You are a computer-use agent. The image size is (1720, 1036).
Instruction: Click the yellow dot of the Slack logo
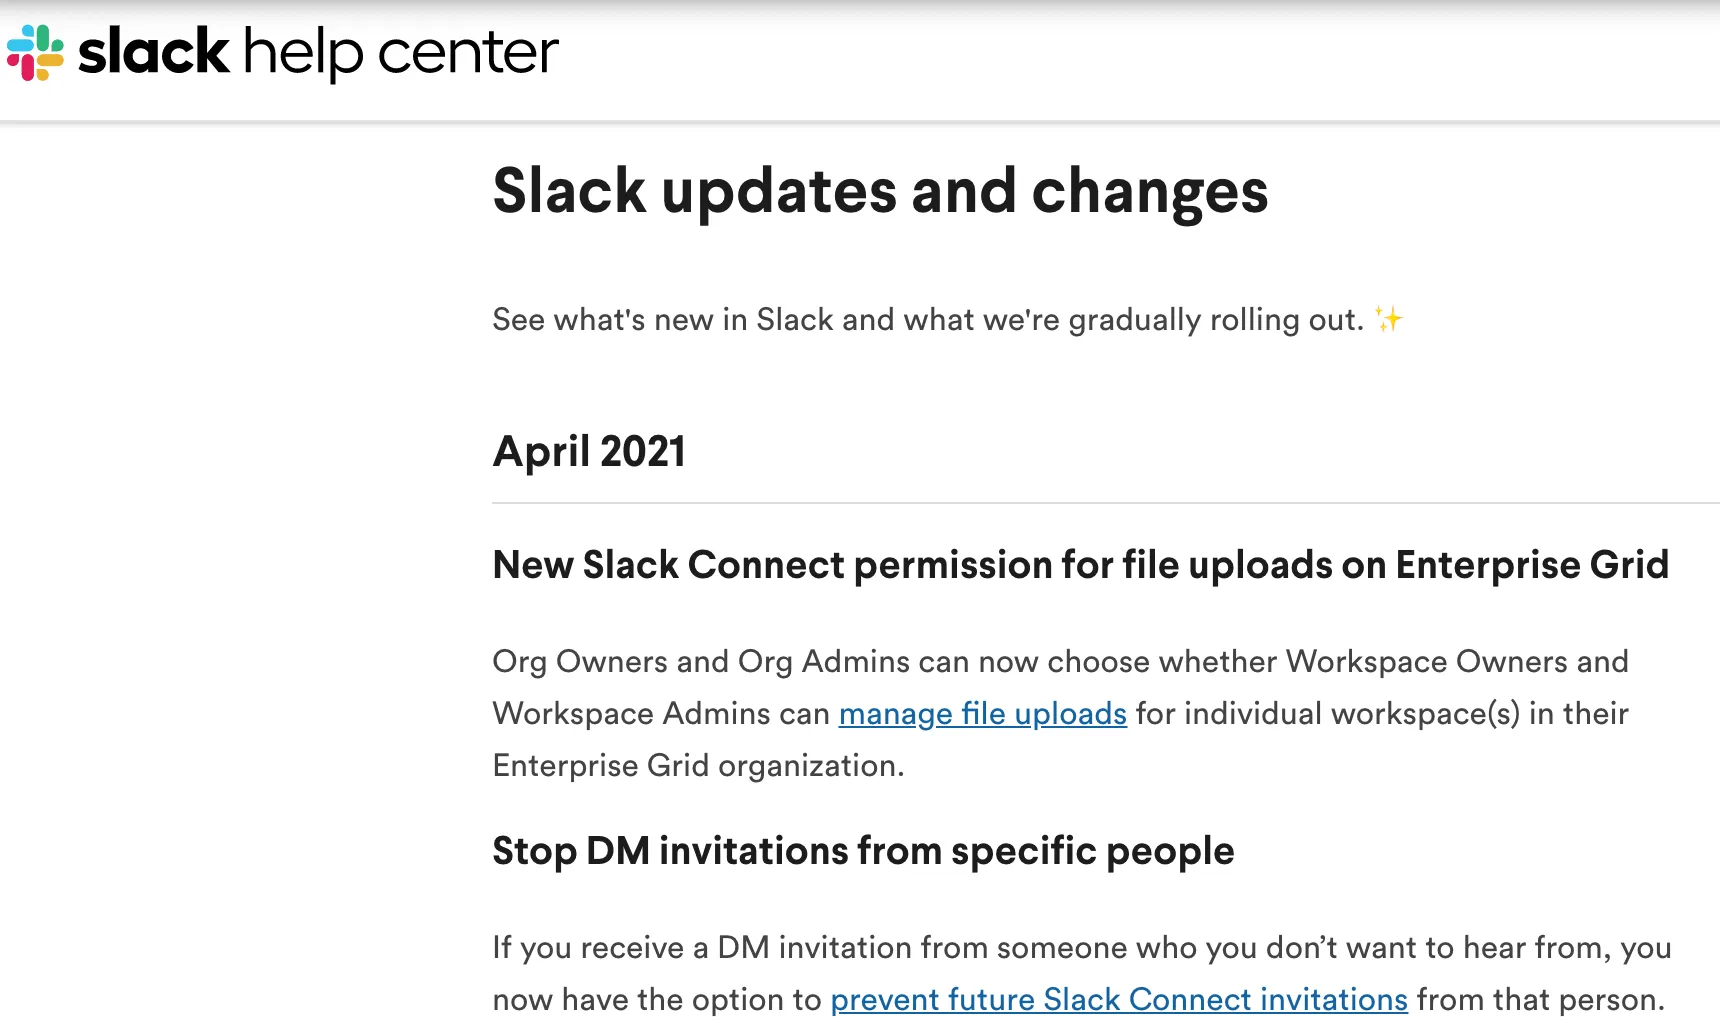50,59
